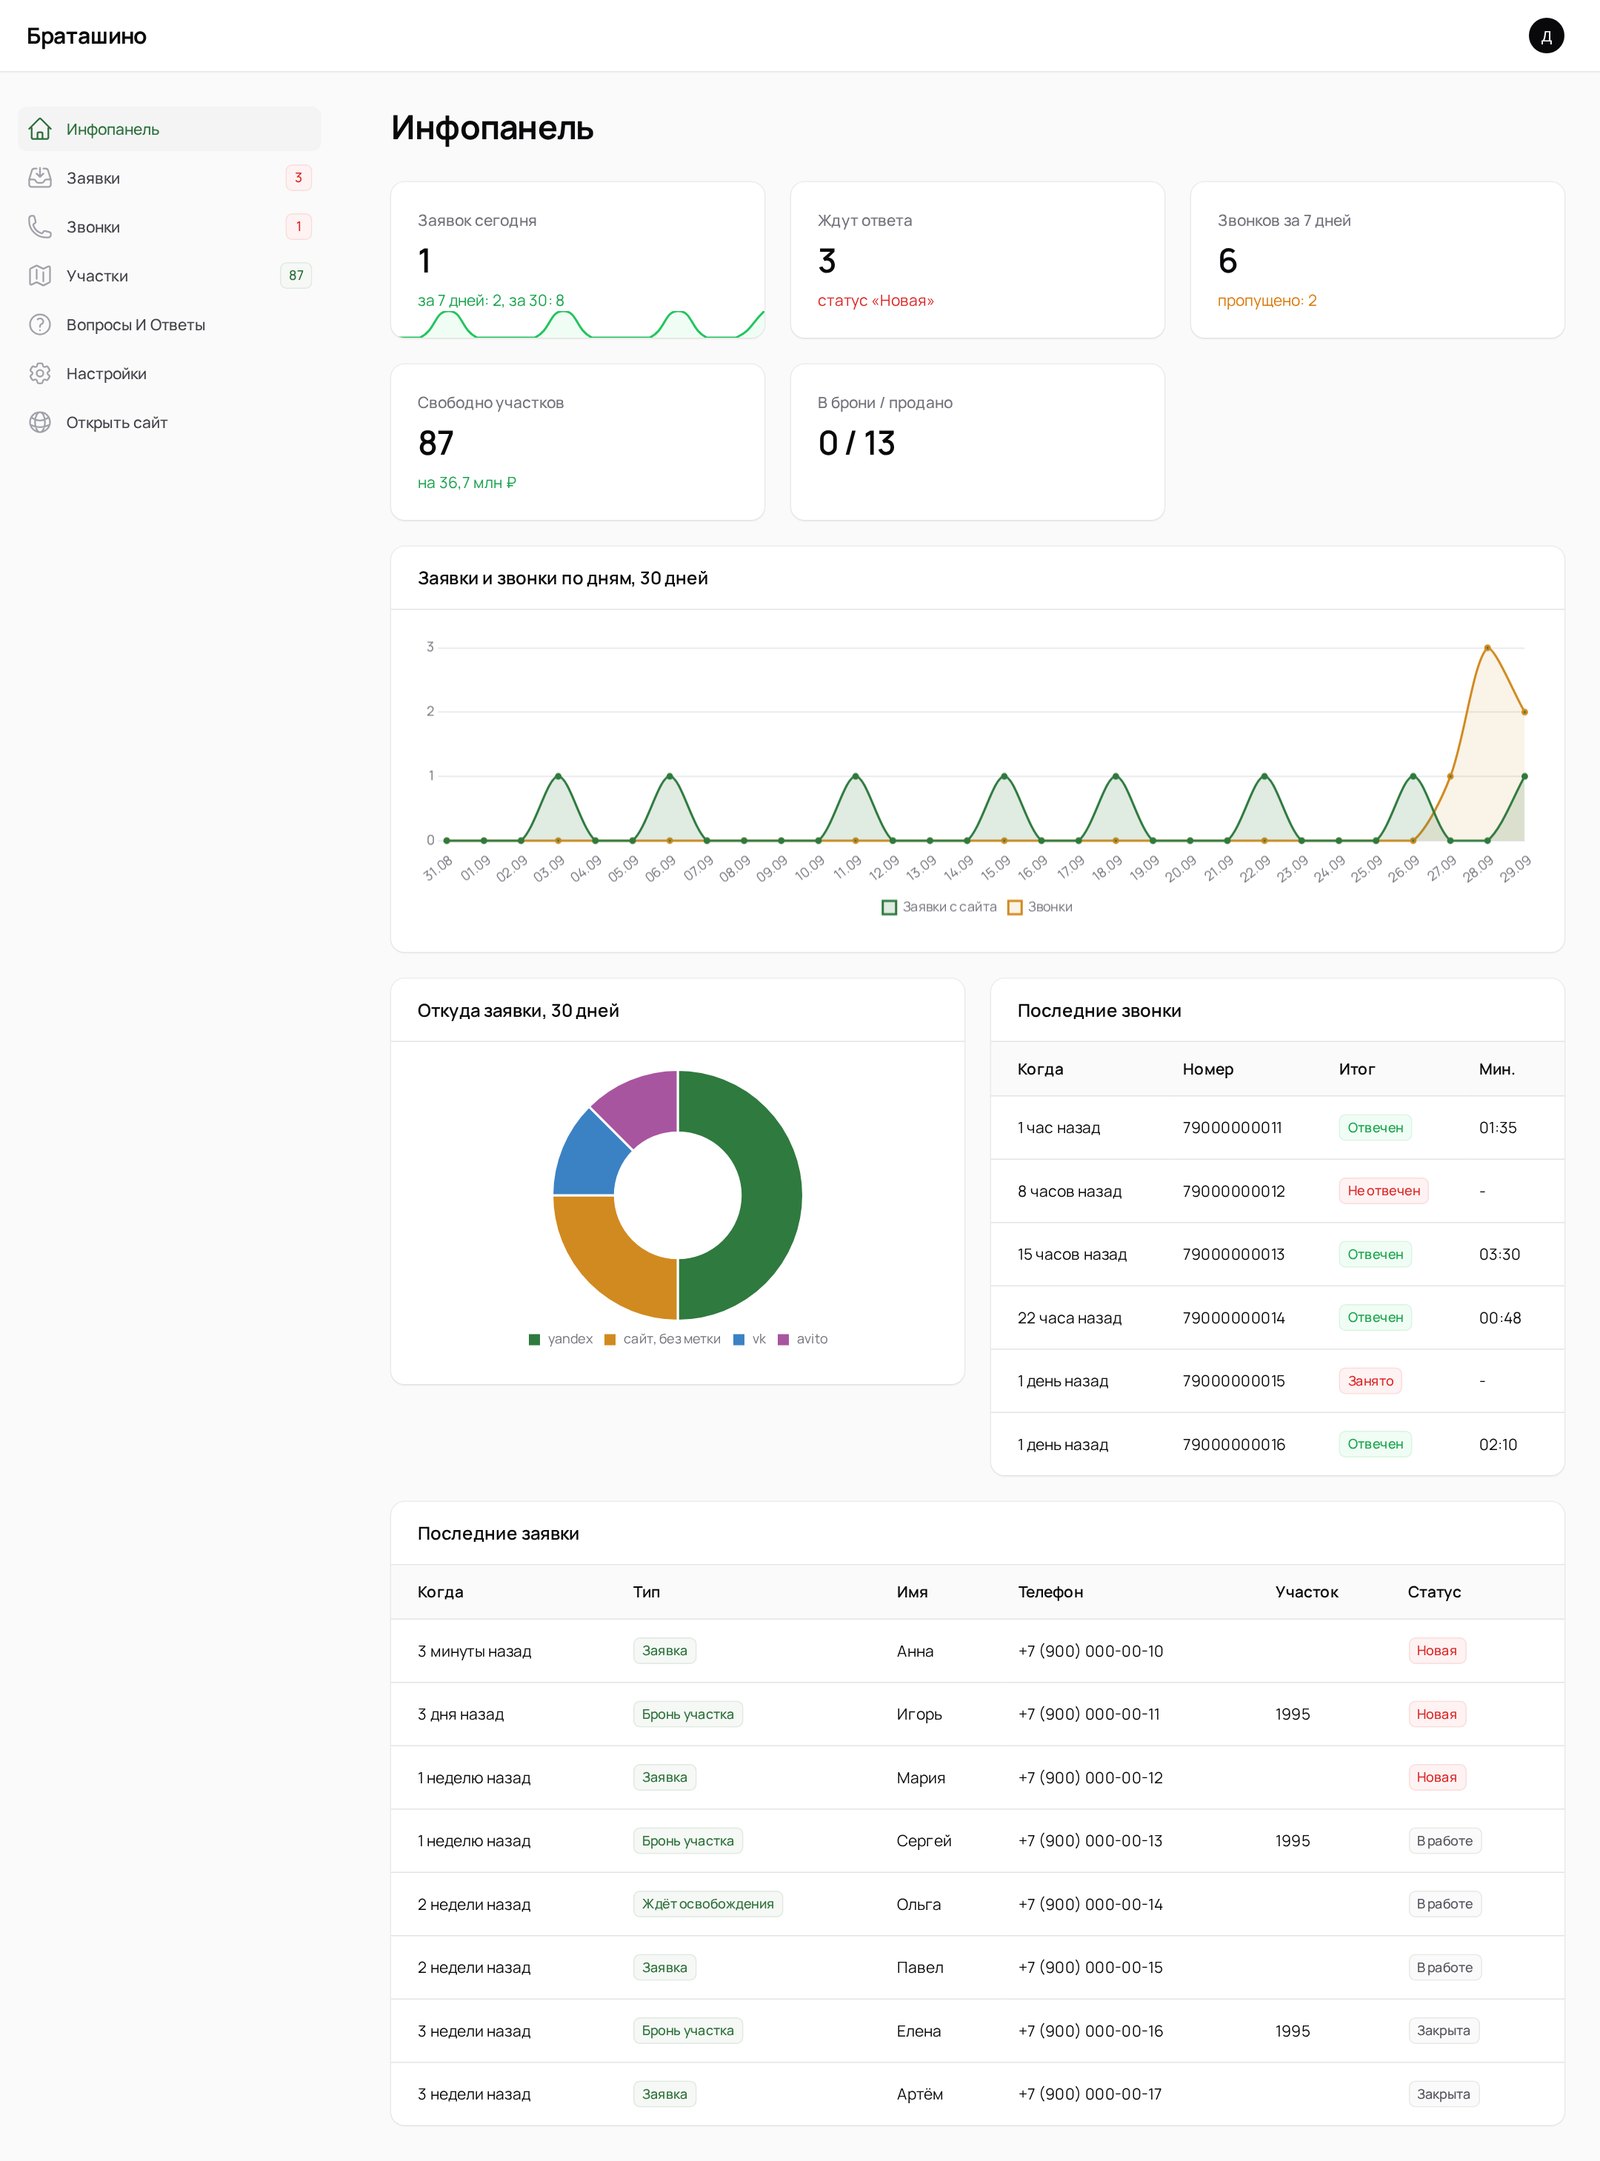Click the Заявок сегодня card

(577, 260)
